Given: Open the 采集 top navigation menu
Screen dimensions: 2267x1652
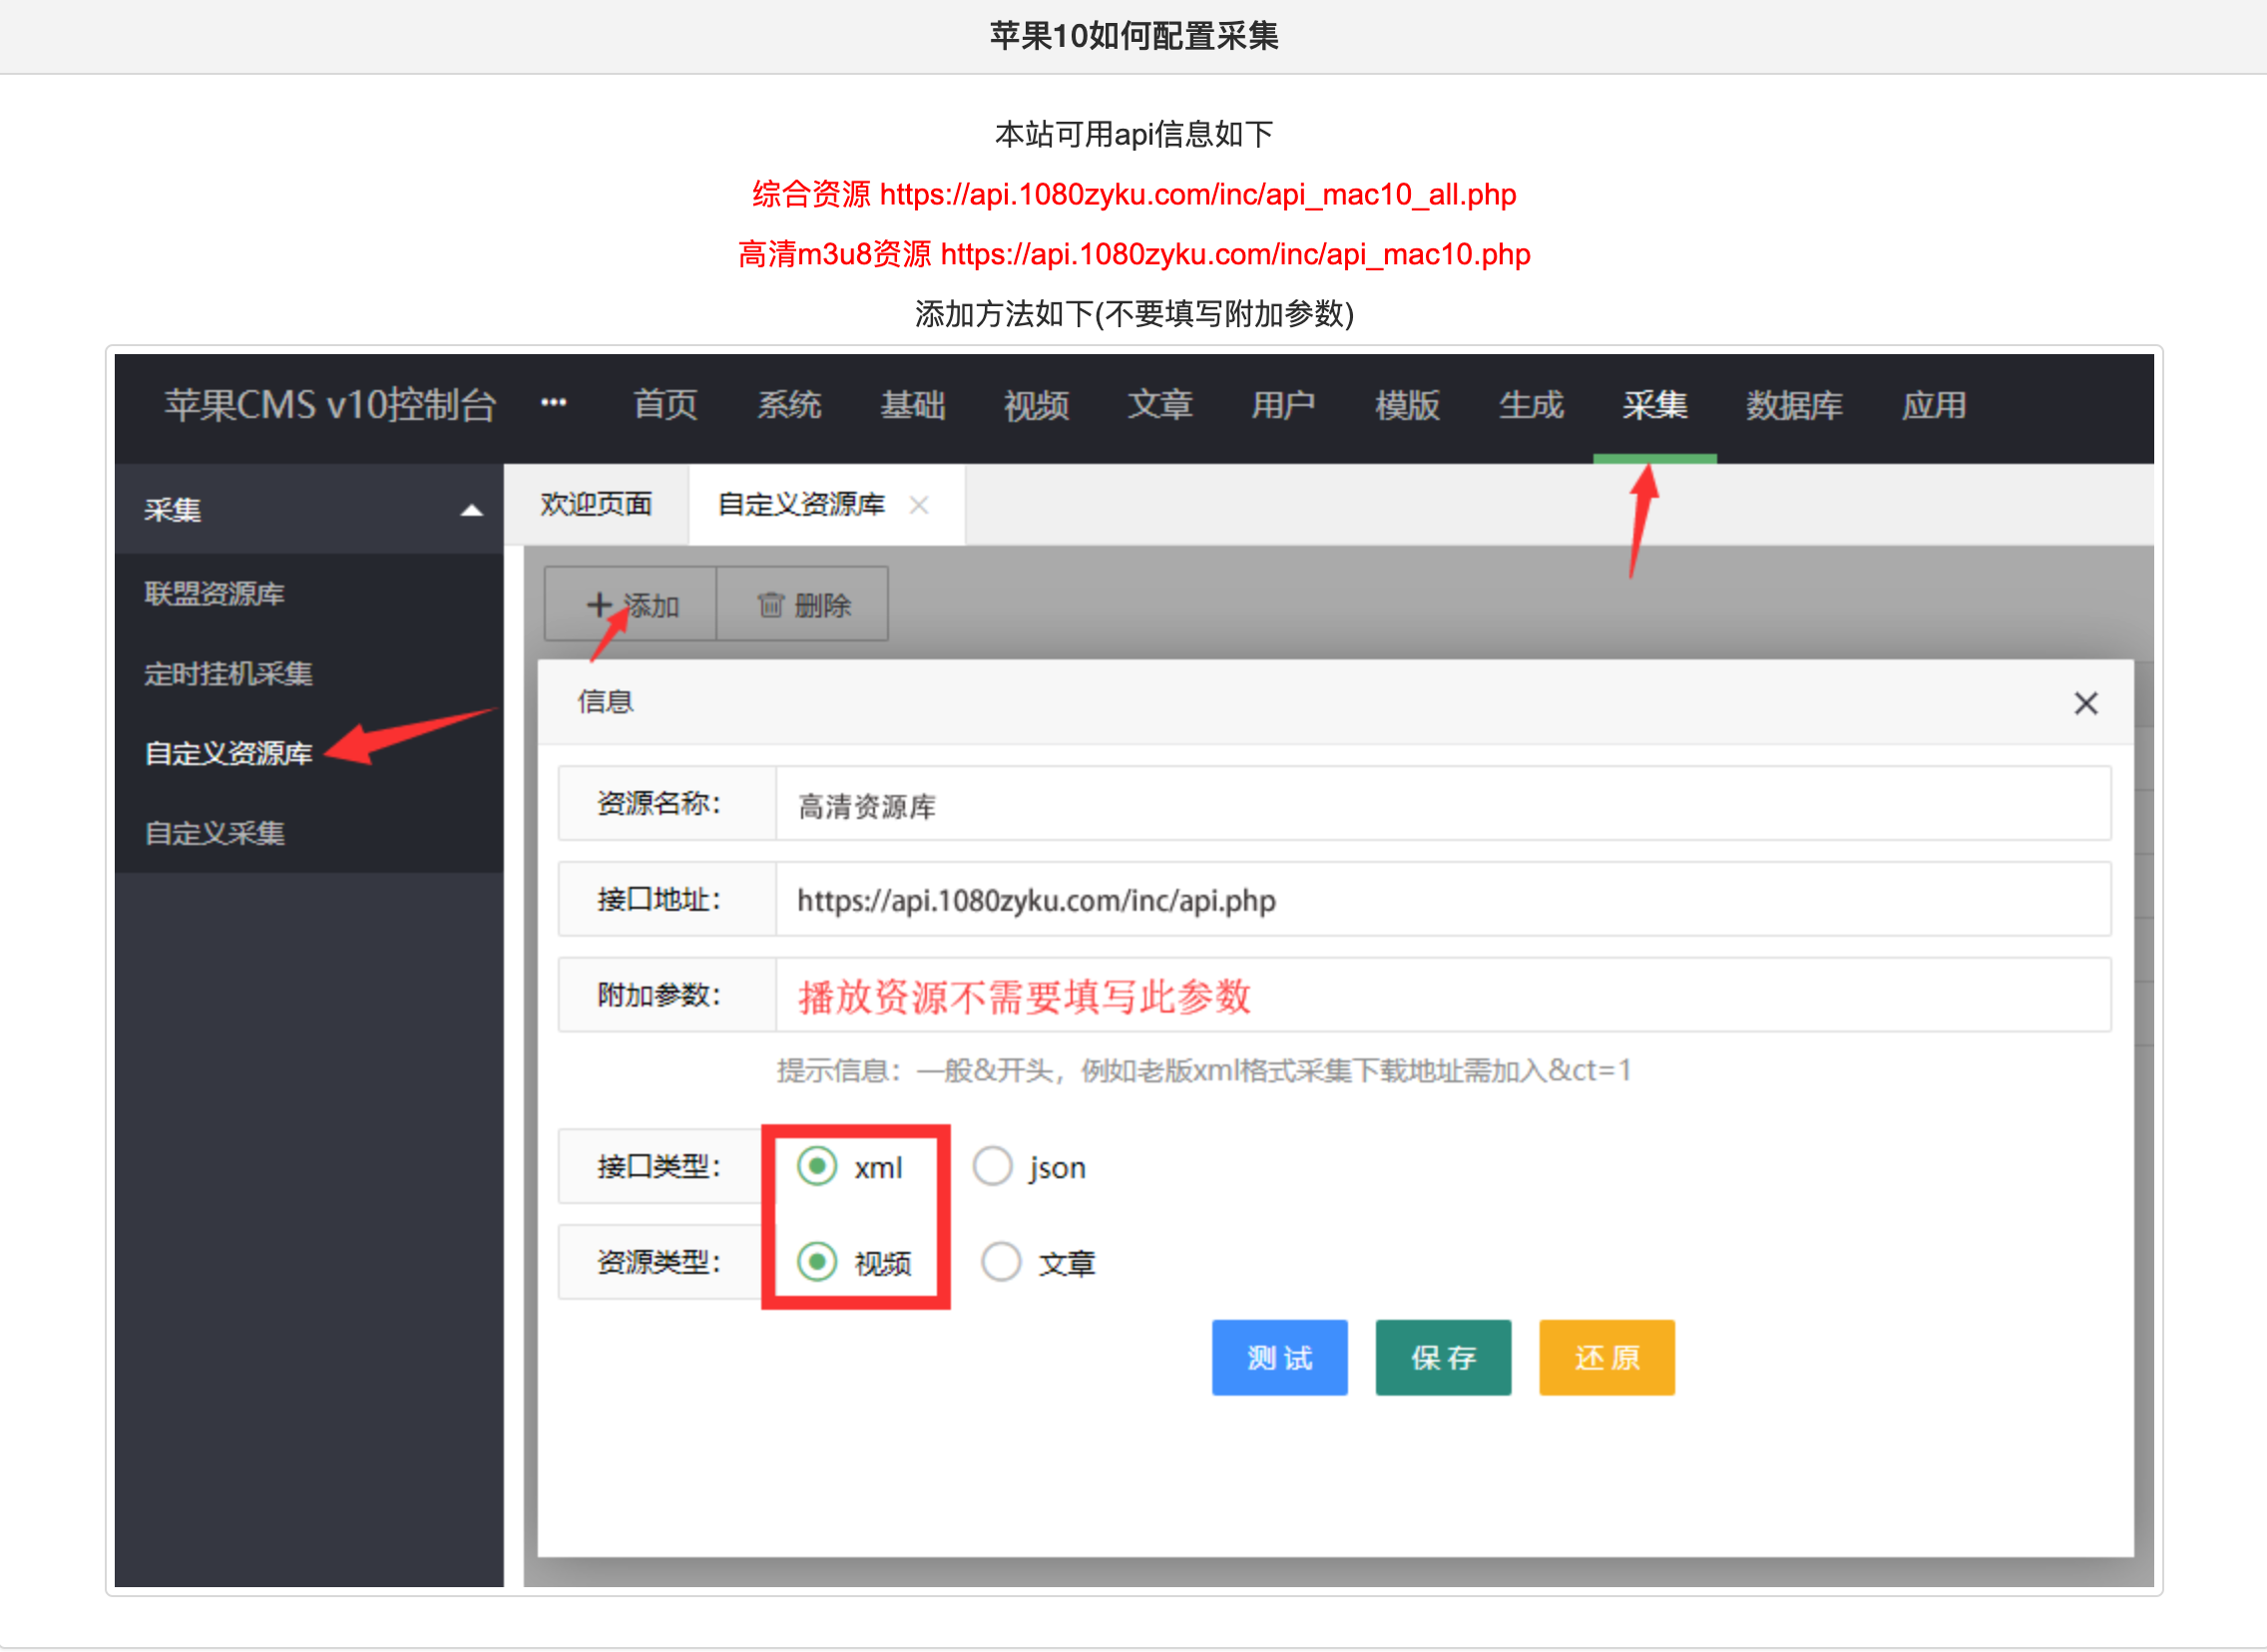Looking at the screenshot, I should point(1654,406).
